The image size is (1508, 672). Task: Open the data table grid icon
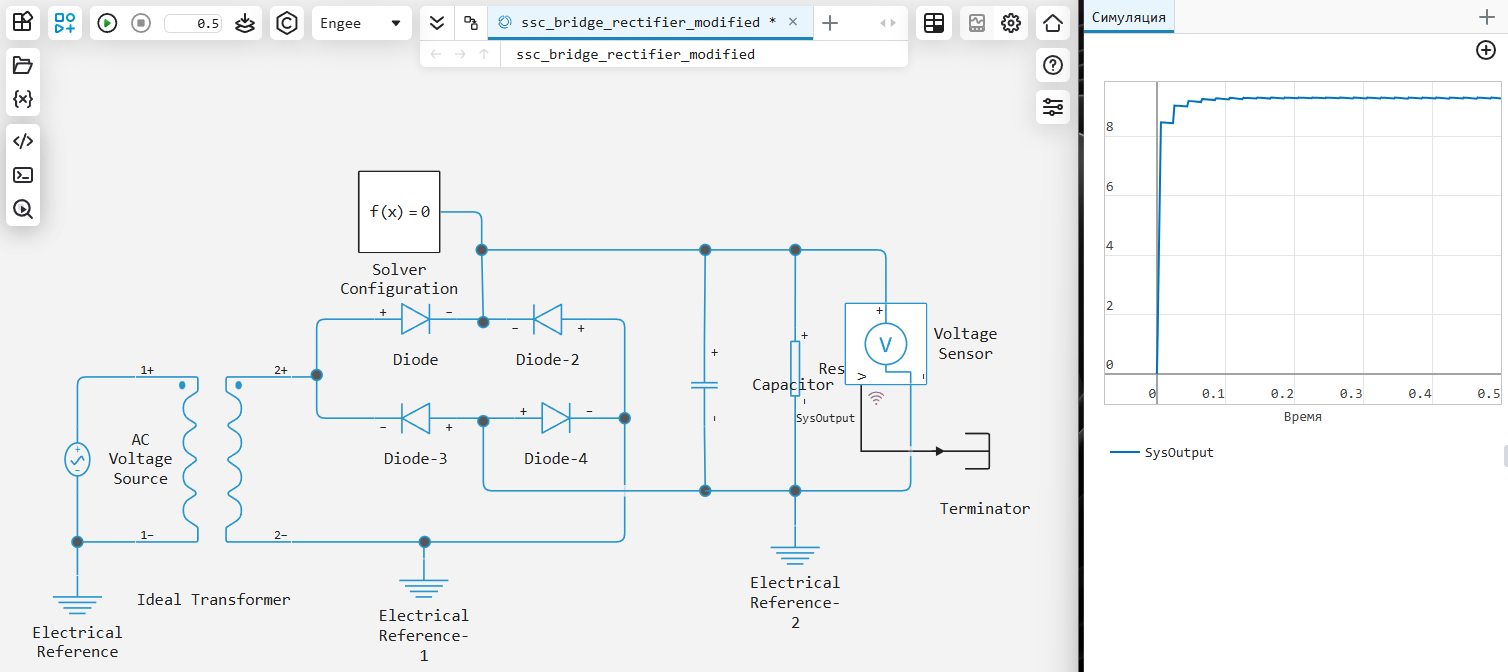934,23
